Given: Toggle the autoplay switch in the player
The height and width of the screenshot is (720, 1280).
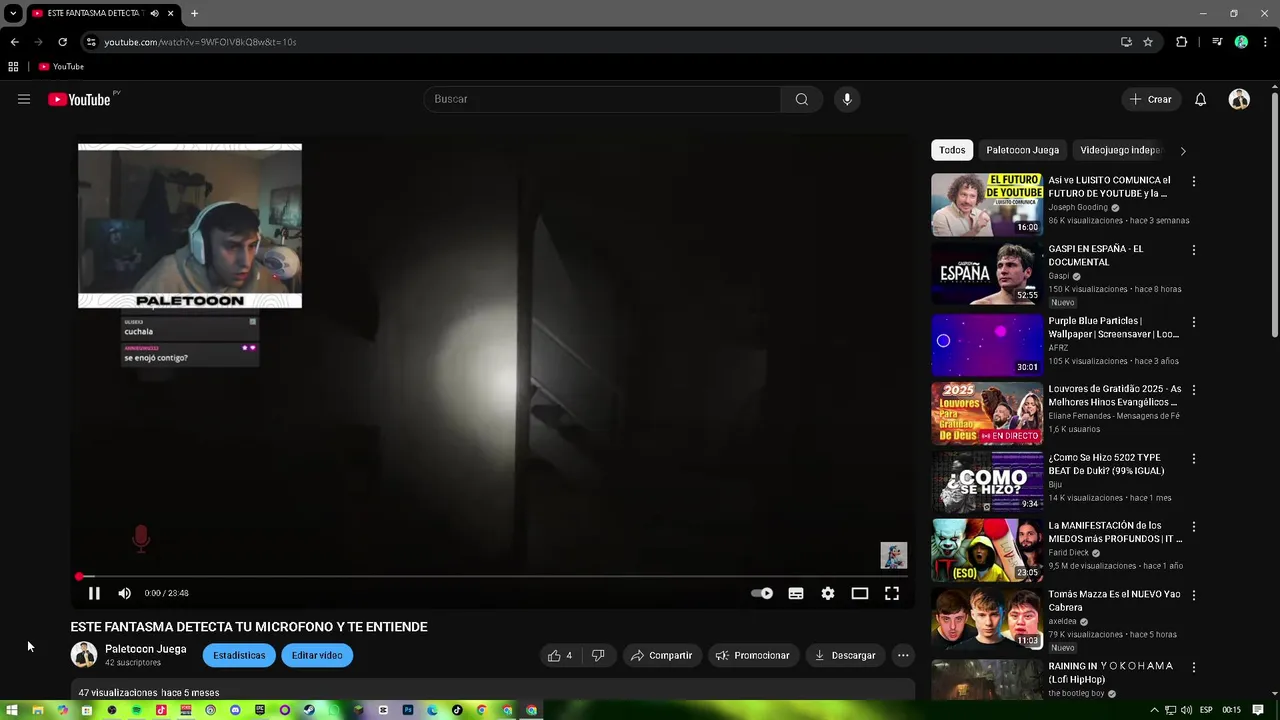Looking at the screenshot, I should [x=762, y=593].
